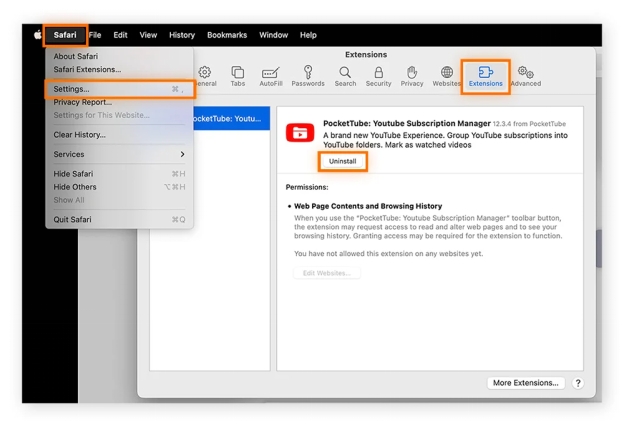Open help with the question mark button
The height and width of the screenshot is (427, 624).
[578, 383]
